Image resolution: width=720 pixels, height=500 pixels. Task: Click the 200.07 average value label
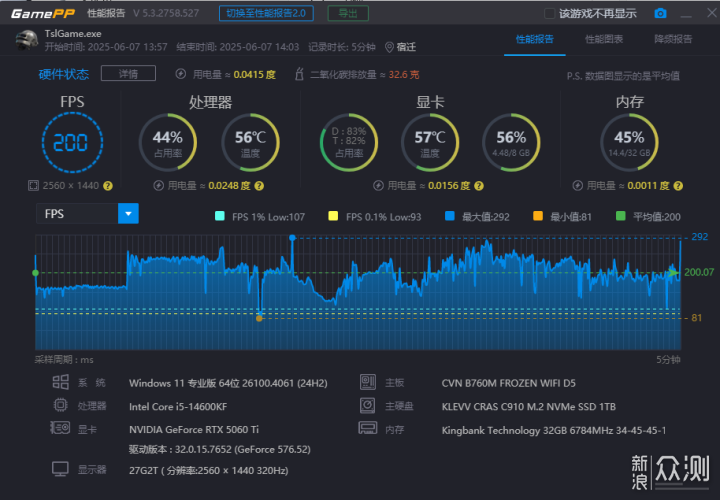(699, 272)
